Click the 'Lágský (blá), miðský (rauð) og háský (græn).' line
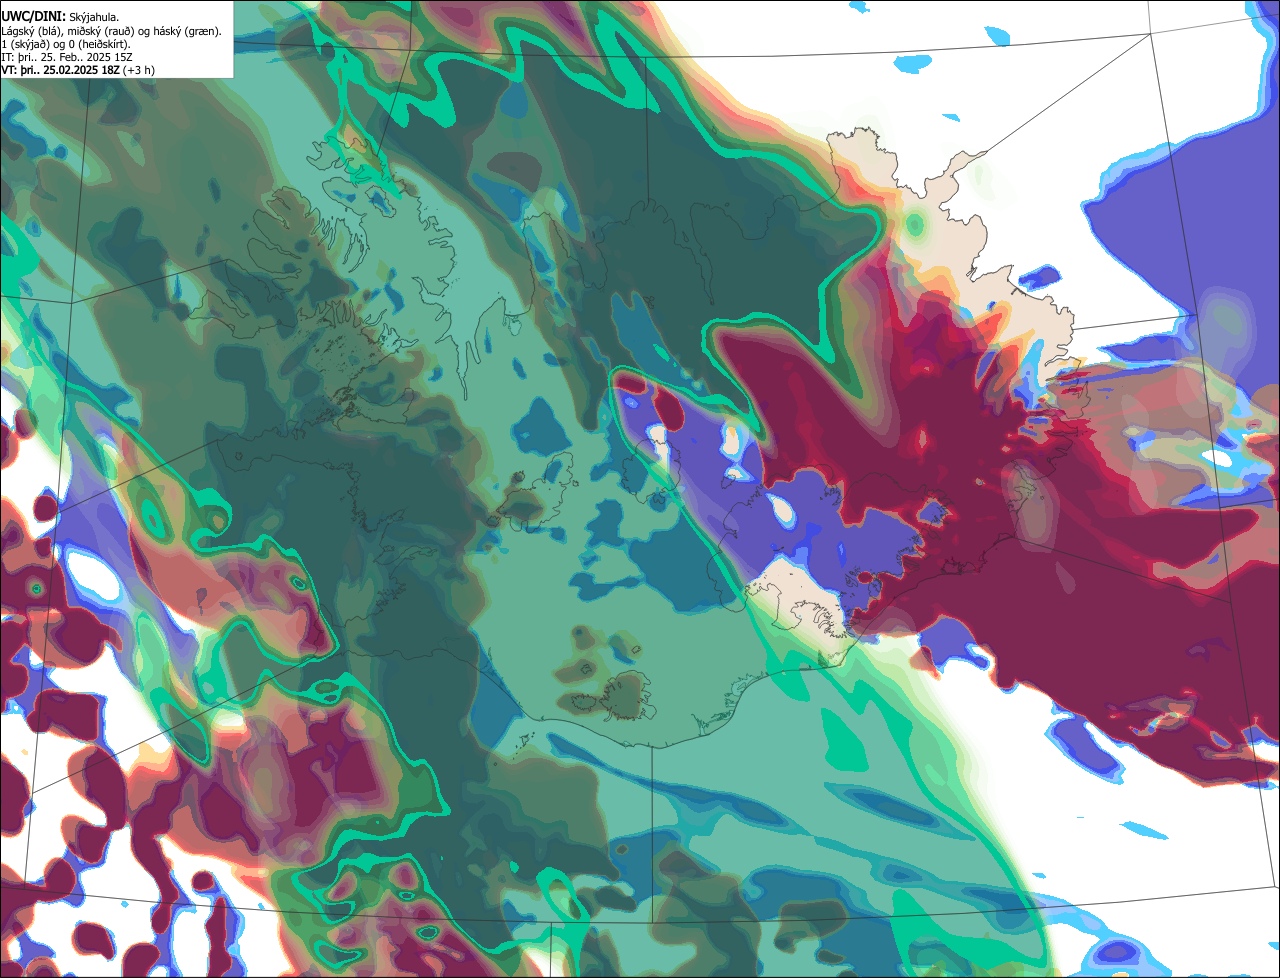This screenshot has height=978, width=1280. 111,31
